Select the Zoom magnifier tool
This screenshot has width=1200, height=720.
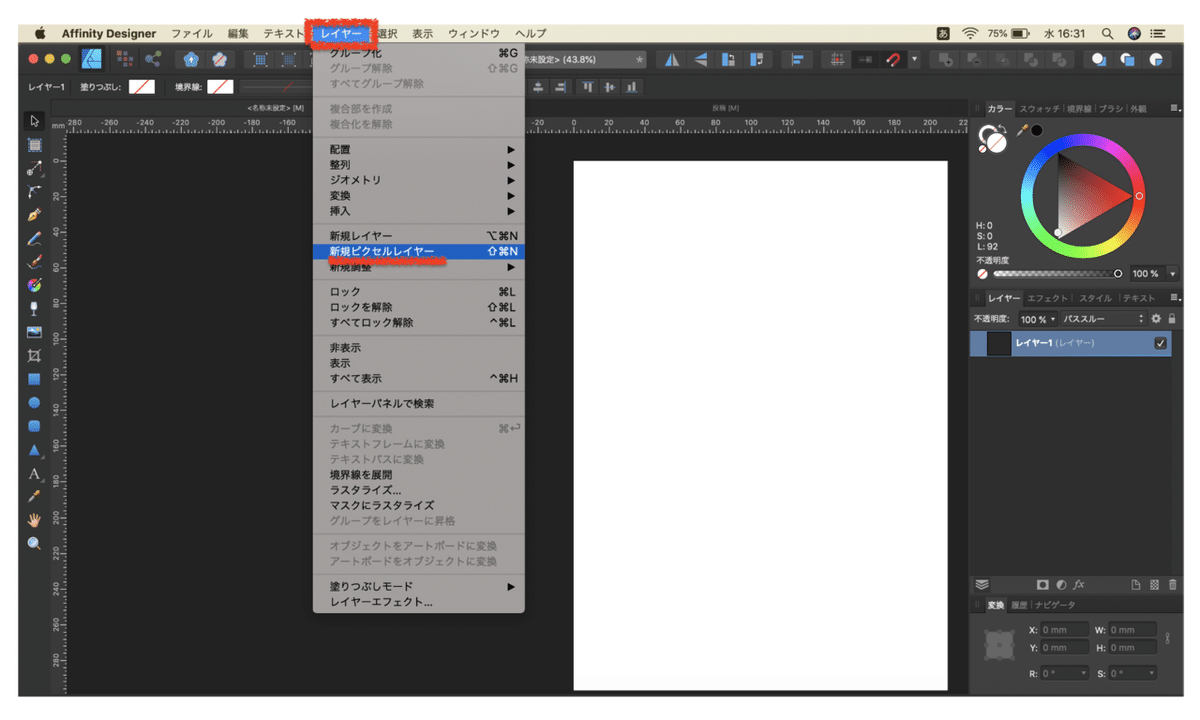click(x=34, y=543)
